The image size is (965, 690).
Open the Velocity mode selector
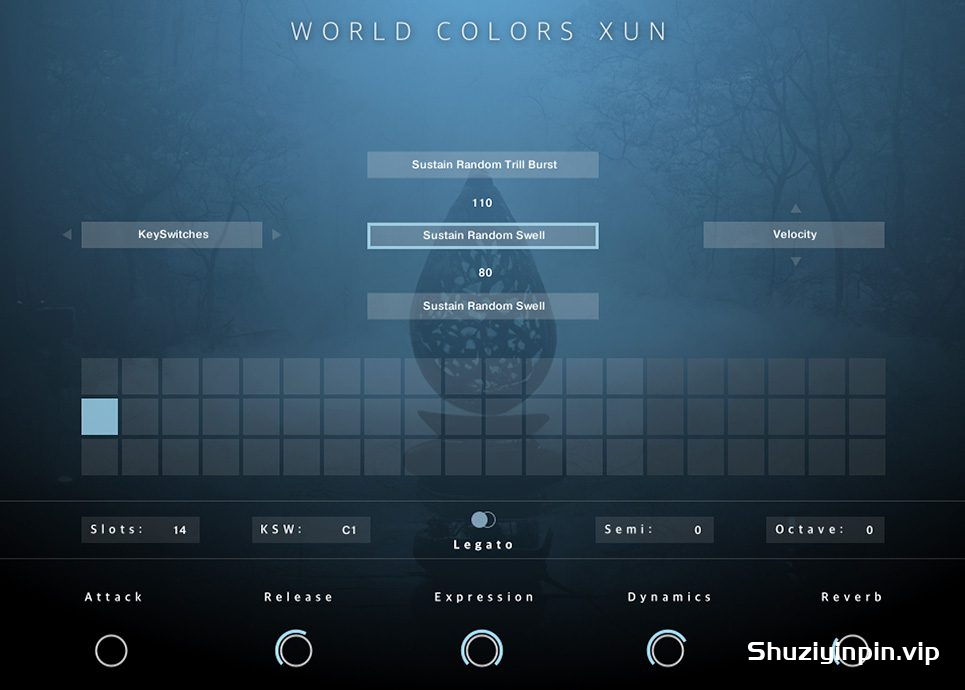(794, 235)
